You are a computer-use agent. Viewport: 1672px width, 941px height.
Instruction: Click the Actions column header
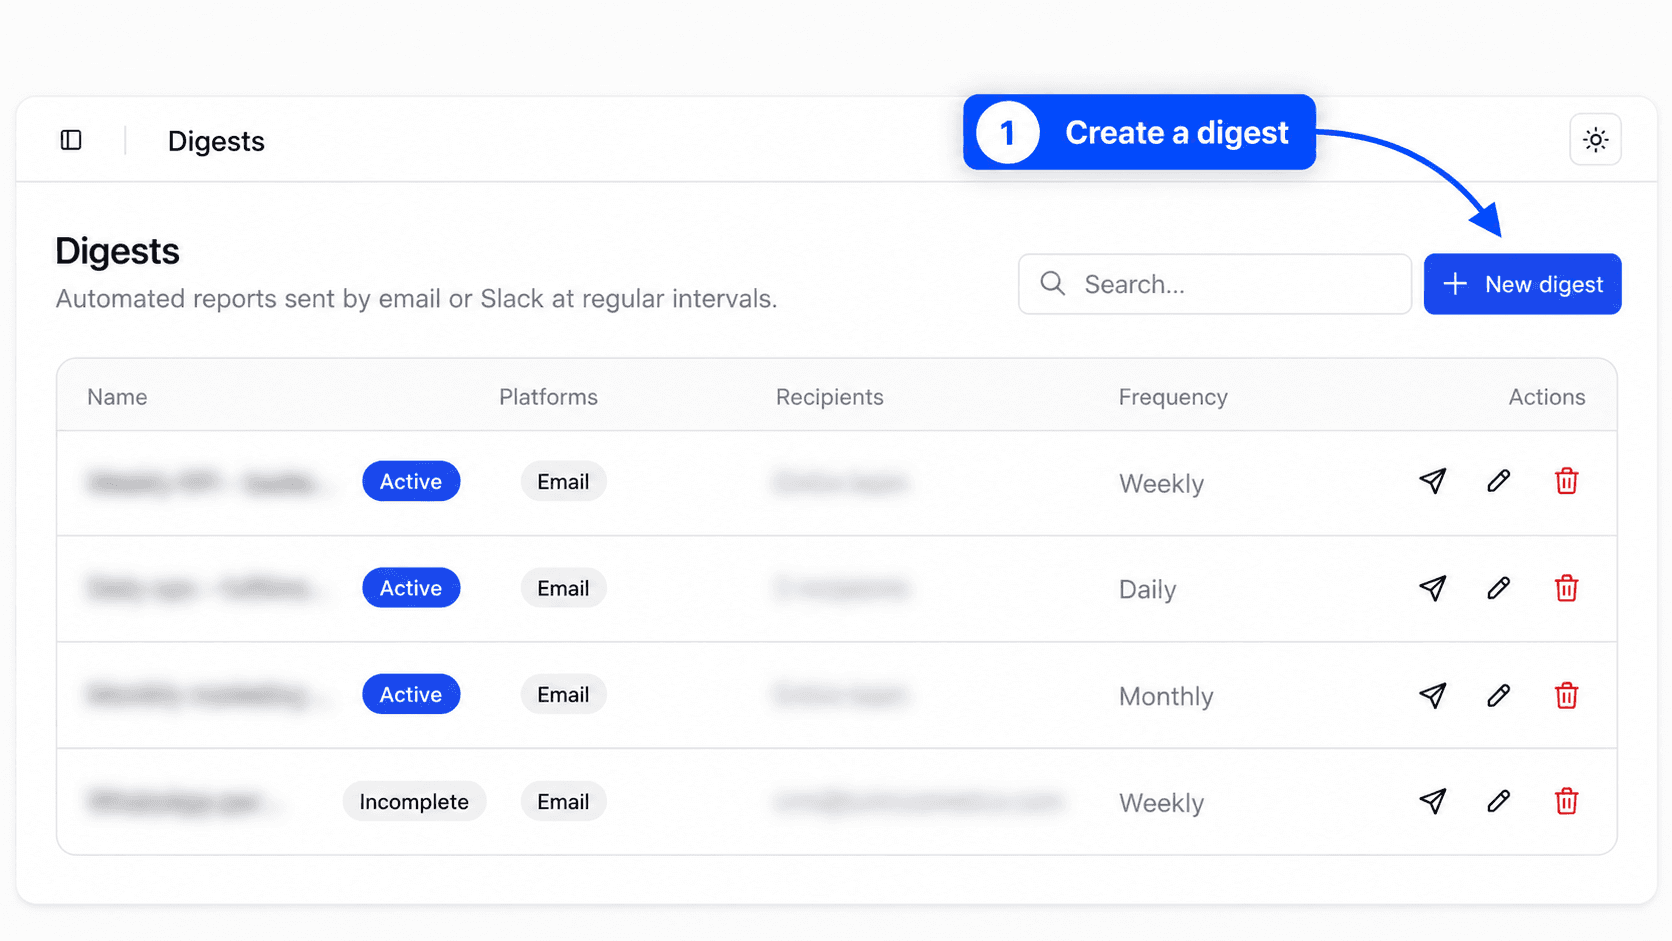click(x=1546, y=397)
